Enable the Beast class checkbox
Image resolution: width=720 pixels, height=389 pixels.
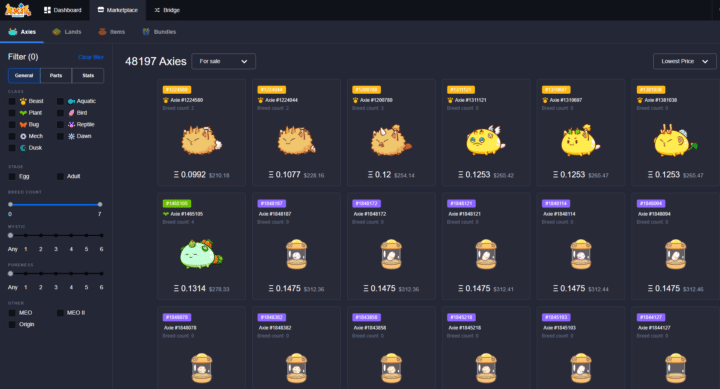[12, 101]
